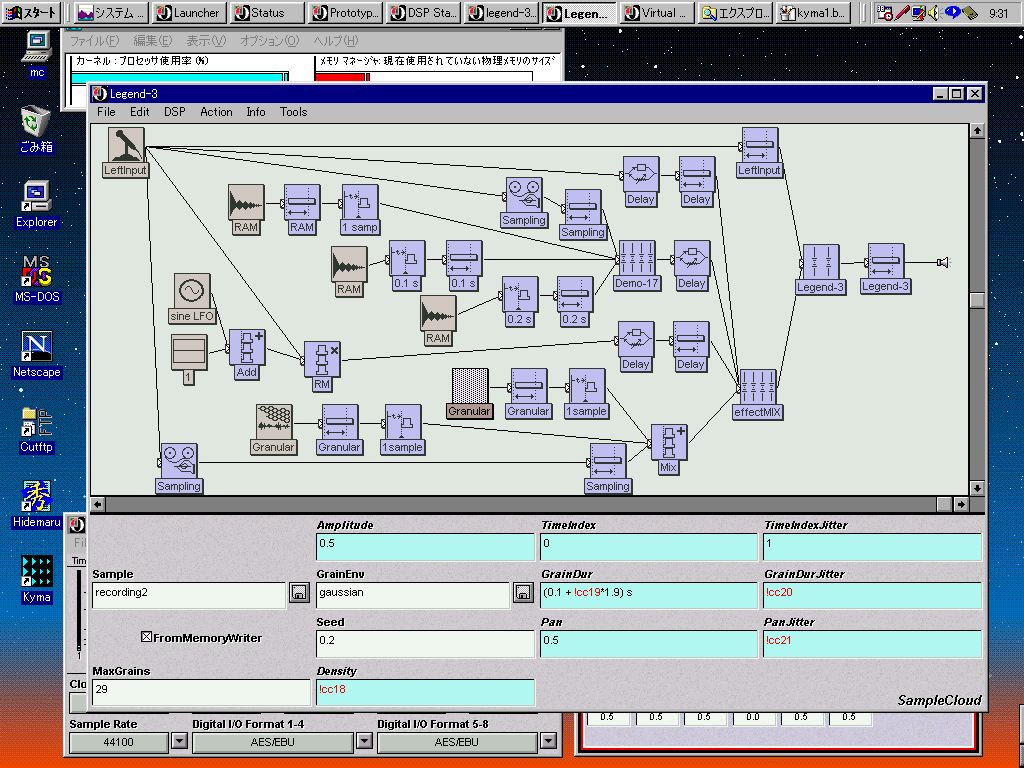The width and height of the screenshot is (1024, 768).
Task: Click the Density input field
Action: tap(425, 691)
